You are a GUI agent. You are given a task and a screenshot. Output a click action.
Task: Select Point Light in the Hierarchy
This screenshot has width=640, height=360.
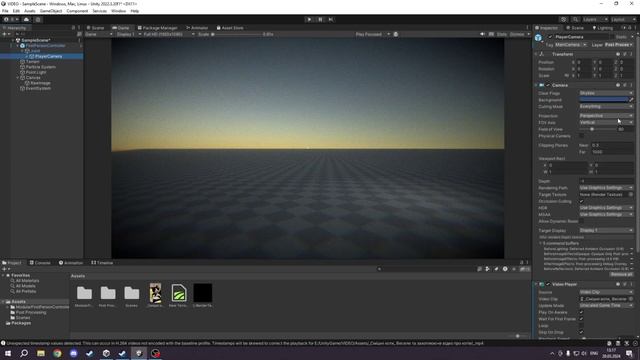point(36,72)
